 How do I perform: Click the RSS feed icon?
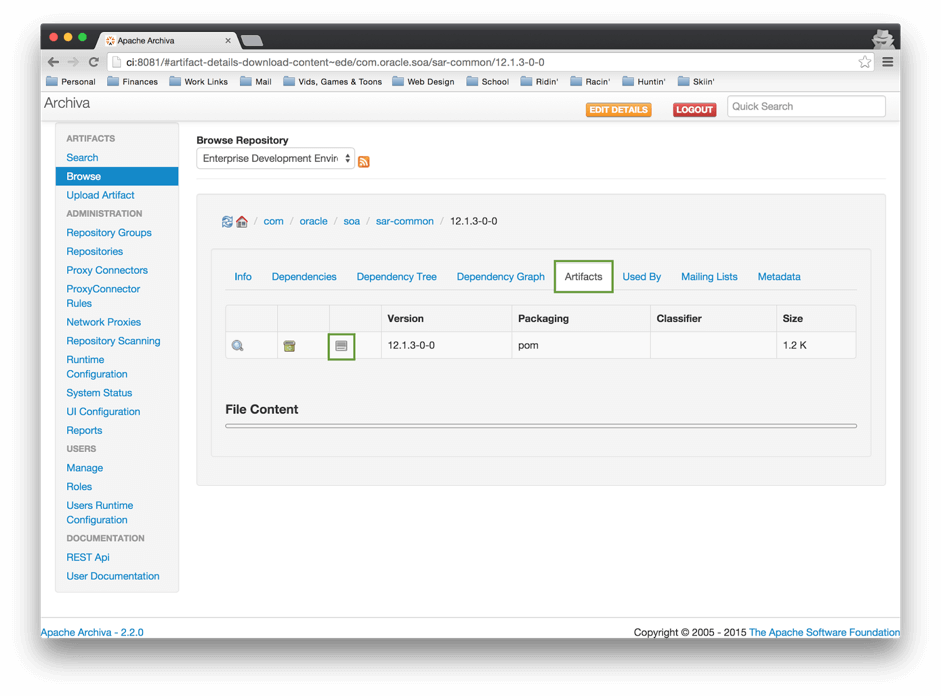[364, 161]
